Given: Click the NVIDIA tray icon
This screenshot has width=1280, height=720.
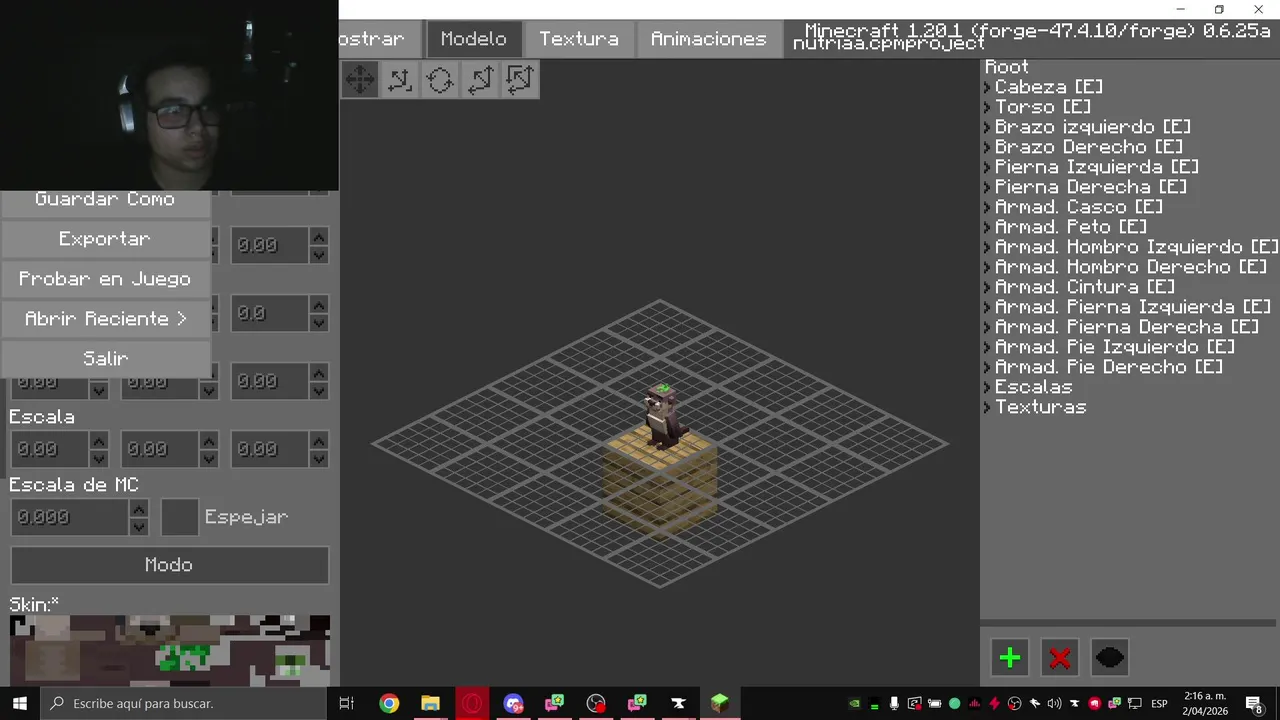Looking at the screenshot, I should click(854, 703).
